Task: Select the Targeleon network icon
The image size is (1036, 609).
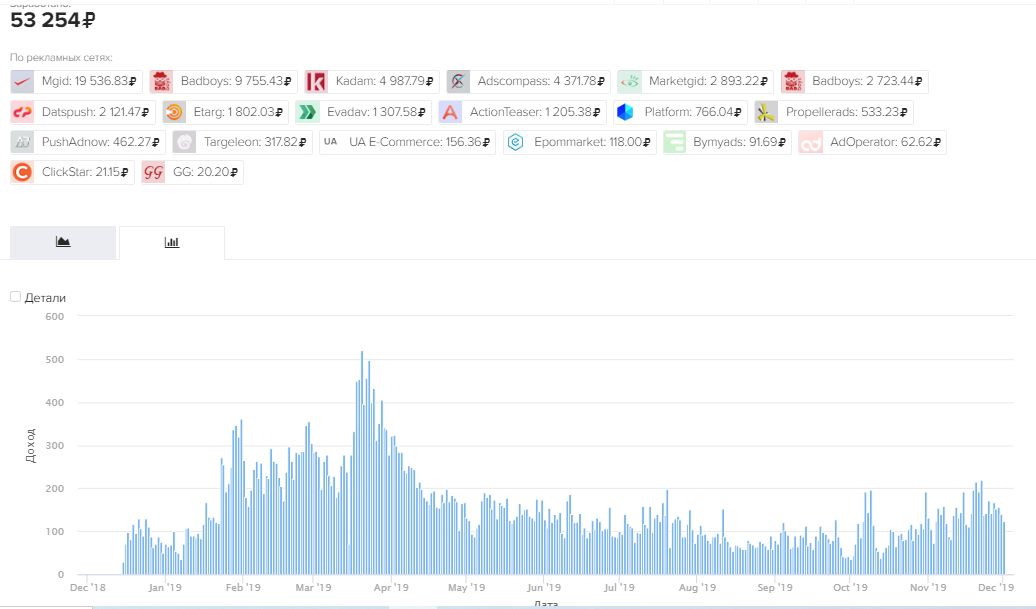Action: pyautogui.click(x=184, y=142)
